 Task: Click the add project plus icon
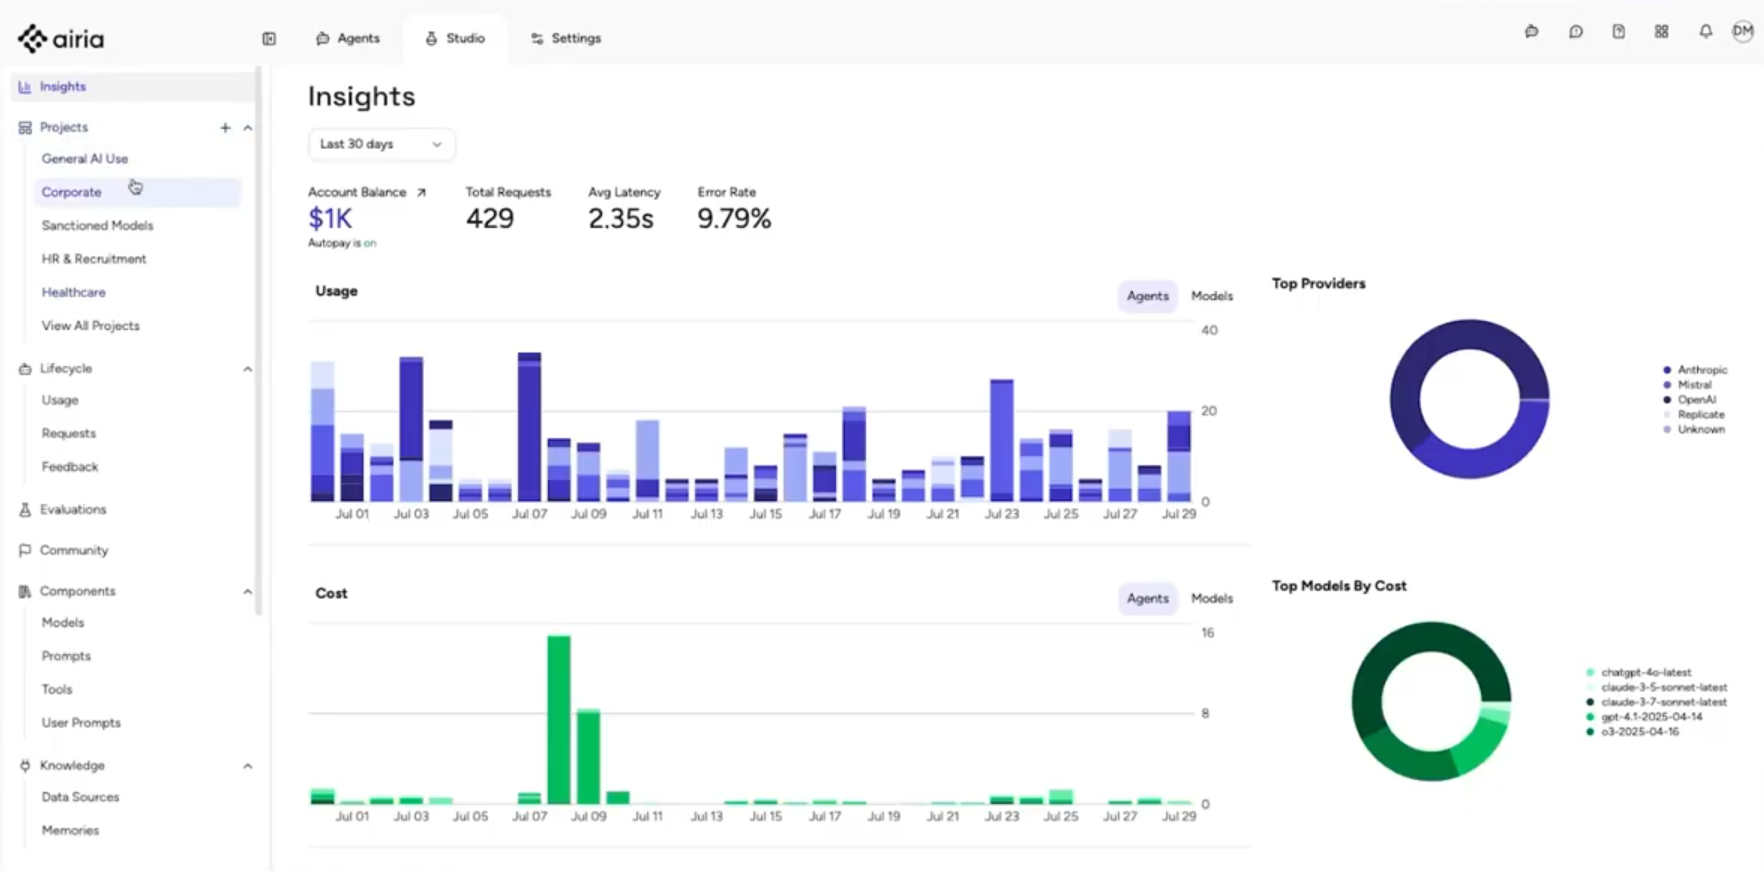(x=225, y=128)
